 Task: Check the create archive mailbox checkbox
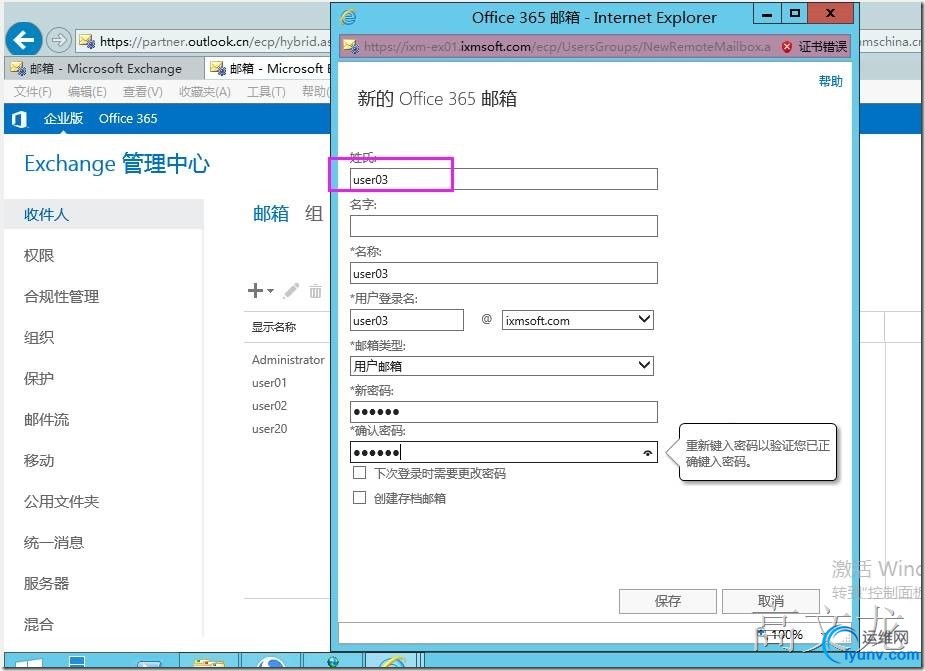coord(359,497)
